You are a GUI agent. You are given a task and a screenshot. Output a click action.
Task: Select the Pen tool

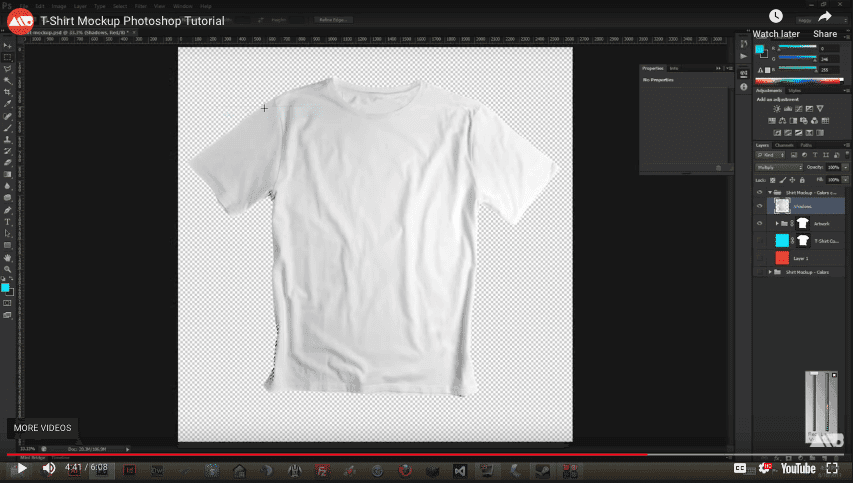(x=8, y=210)
